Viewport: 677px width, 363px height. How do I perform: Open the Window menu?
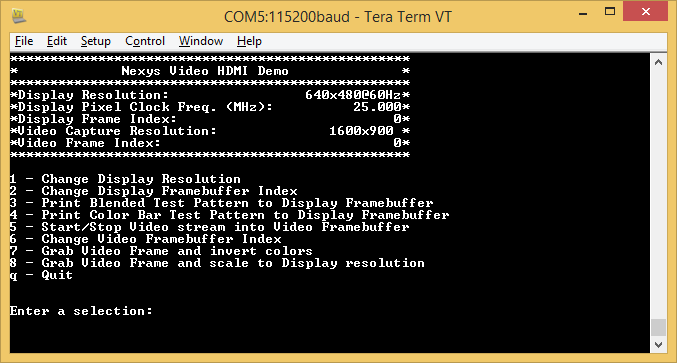pos(201,41)
